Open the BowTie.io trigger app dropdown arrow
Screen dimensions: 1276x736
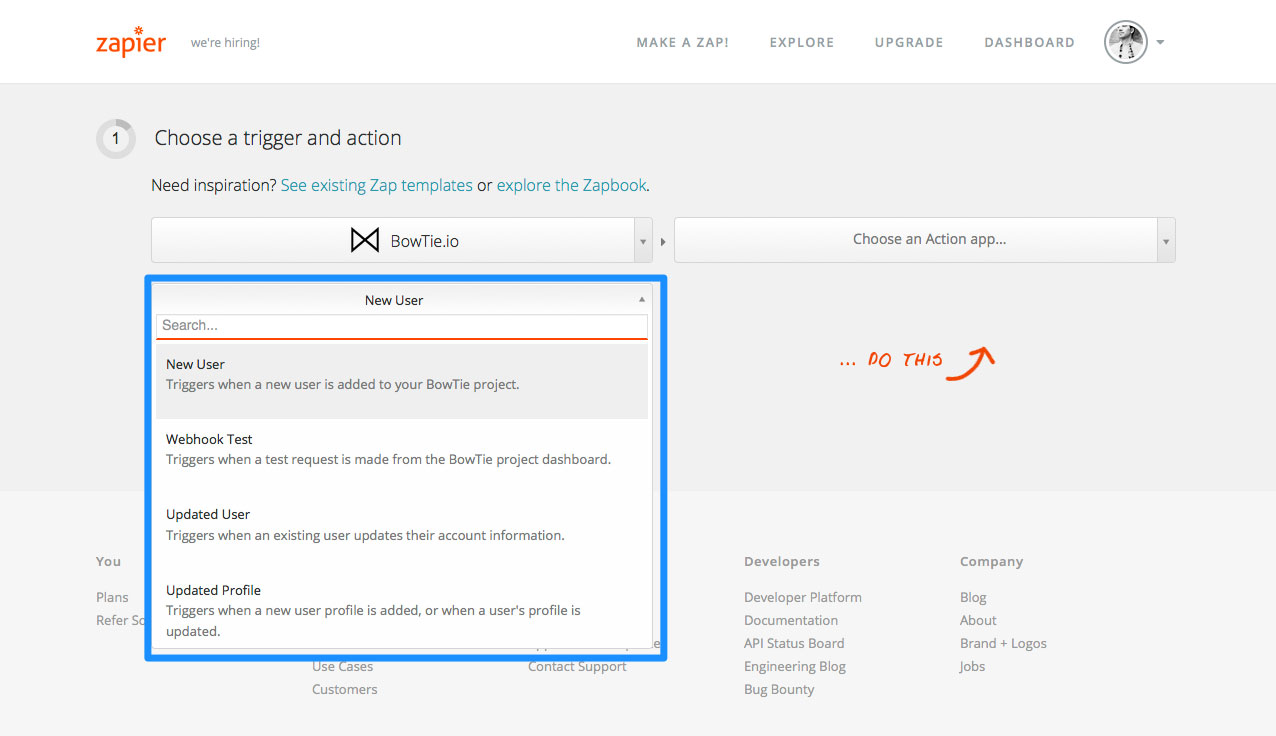[x=642, y=241]
